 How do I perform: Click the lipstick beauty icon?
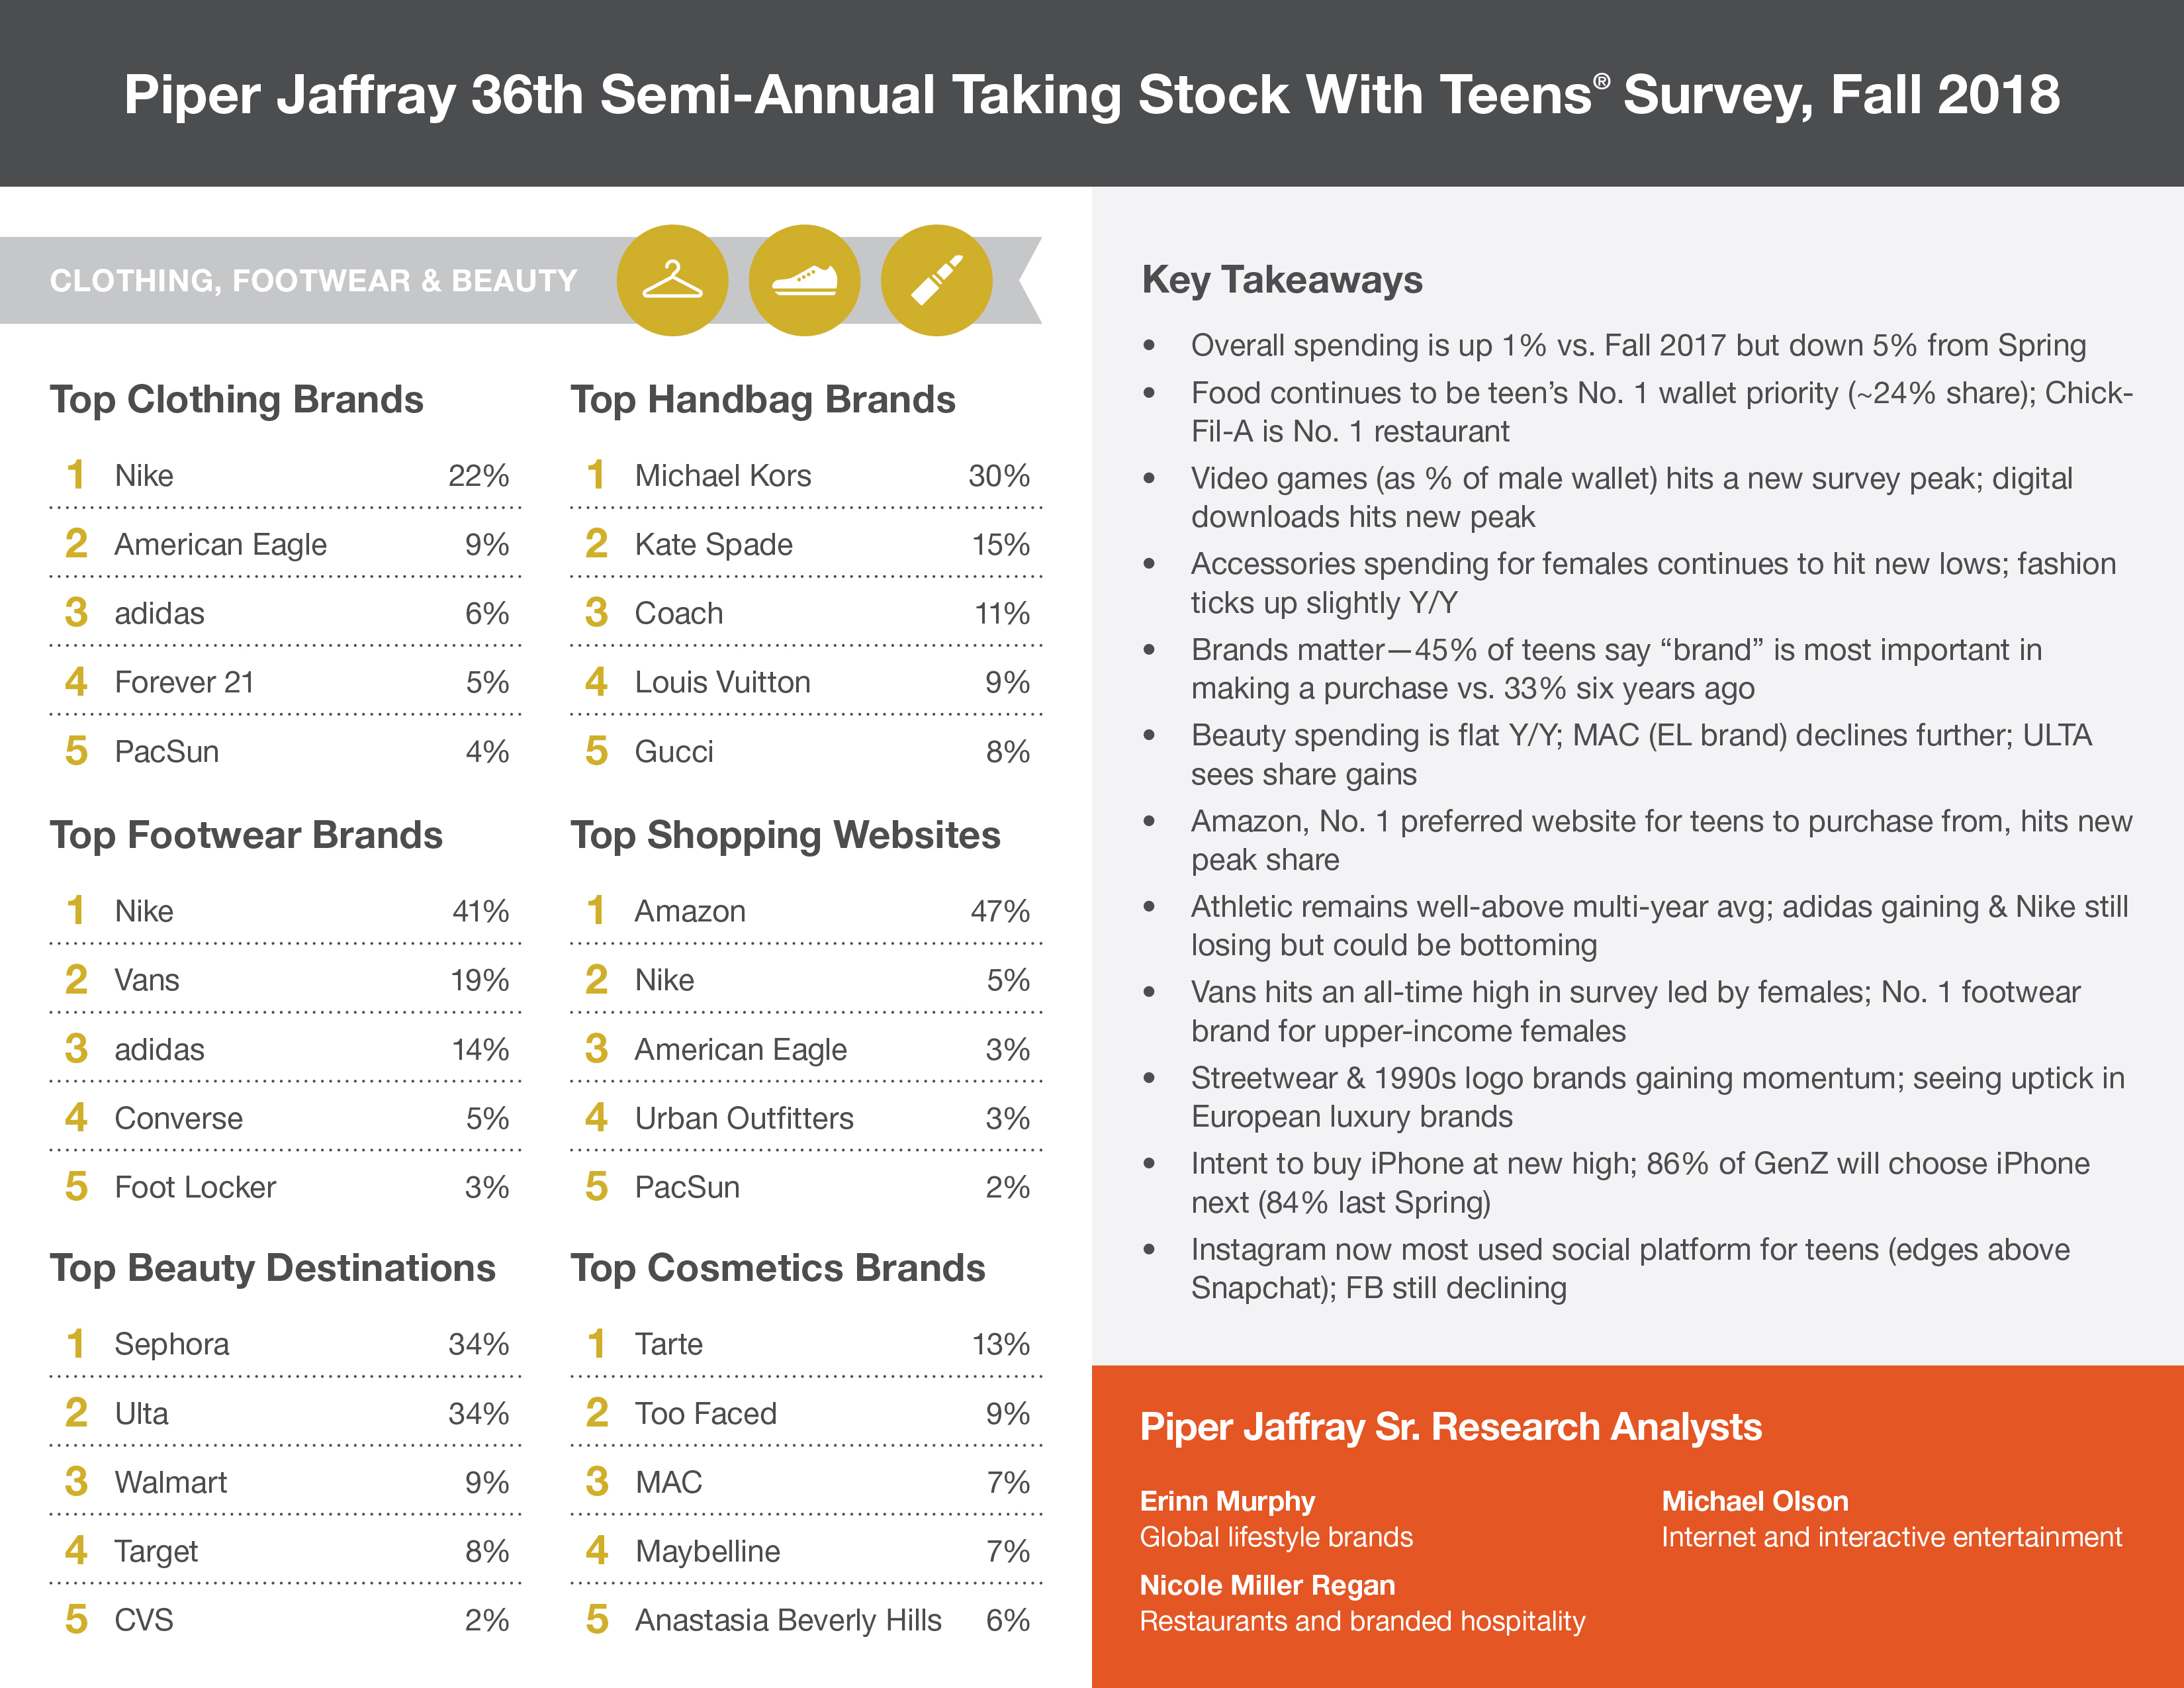(936, 280)
